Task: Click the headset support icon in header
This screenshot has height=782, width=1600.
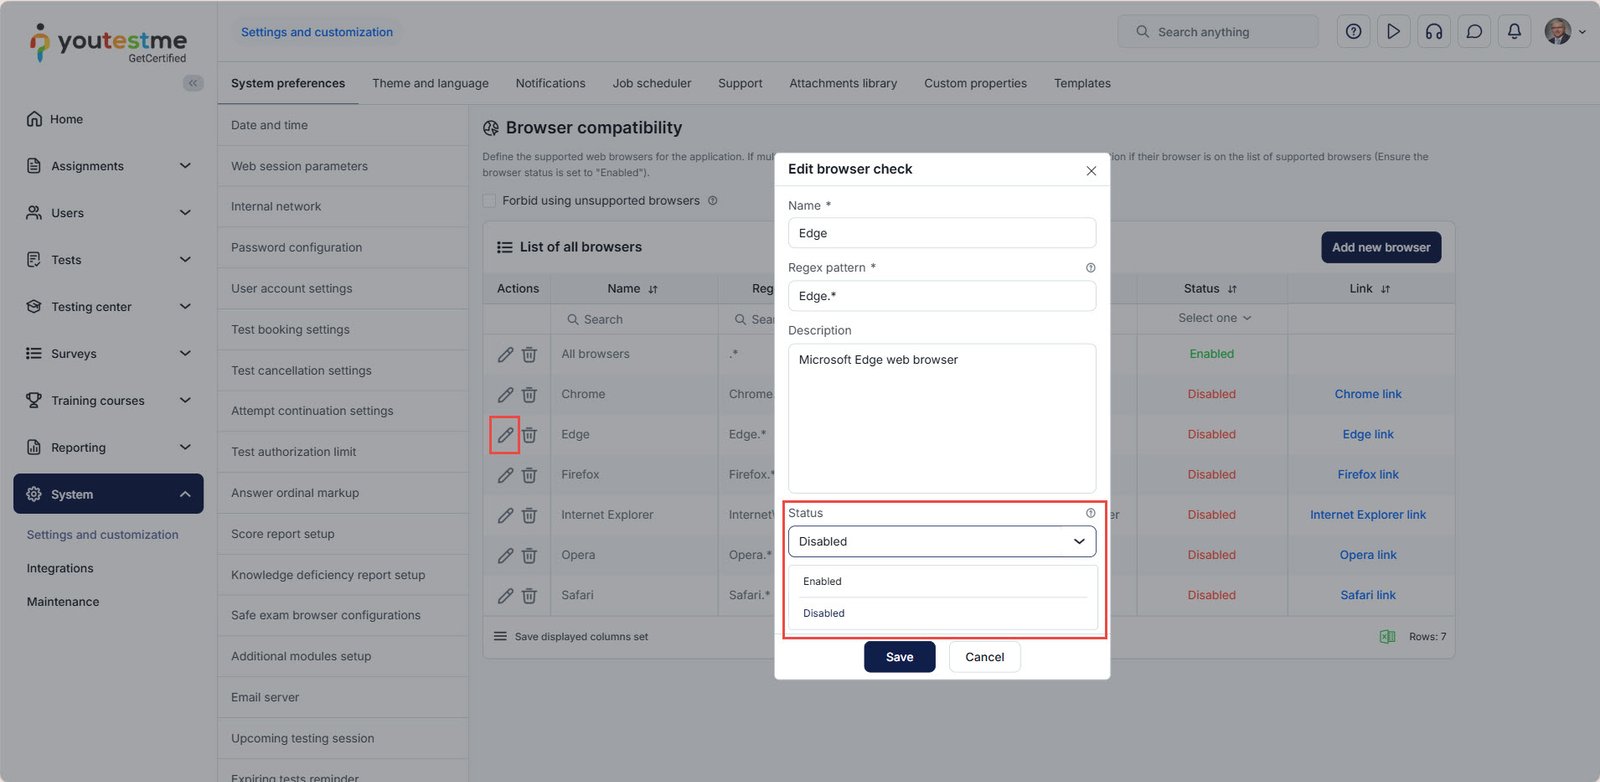Action: pos(1434,32)
